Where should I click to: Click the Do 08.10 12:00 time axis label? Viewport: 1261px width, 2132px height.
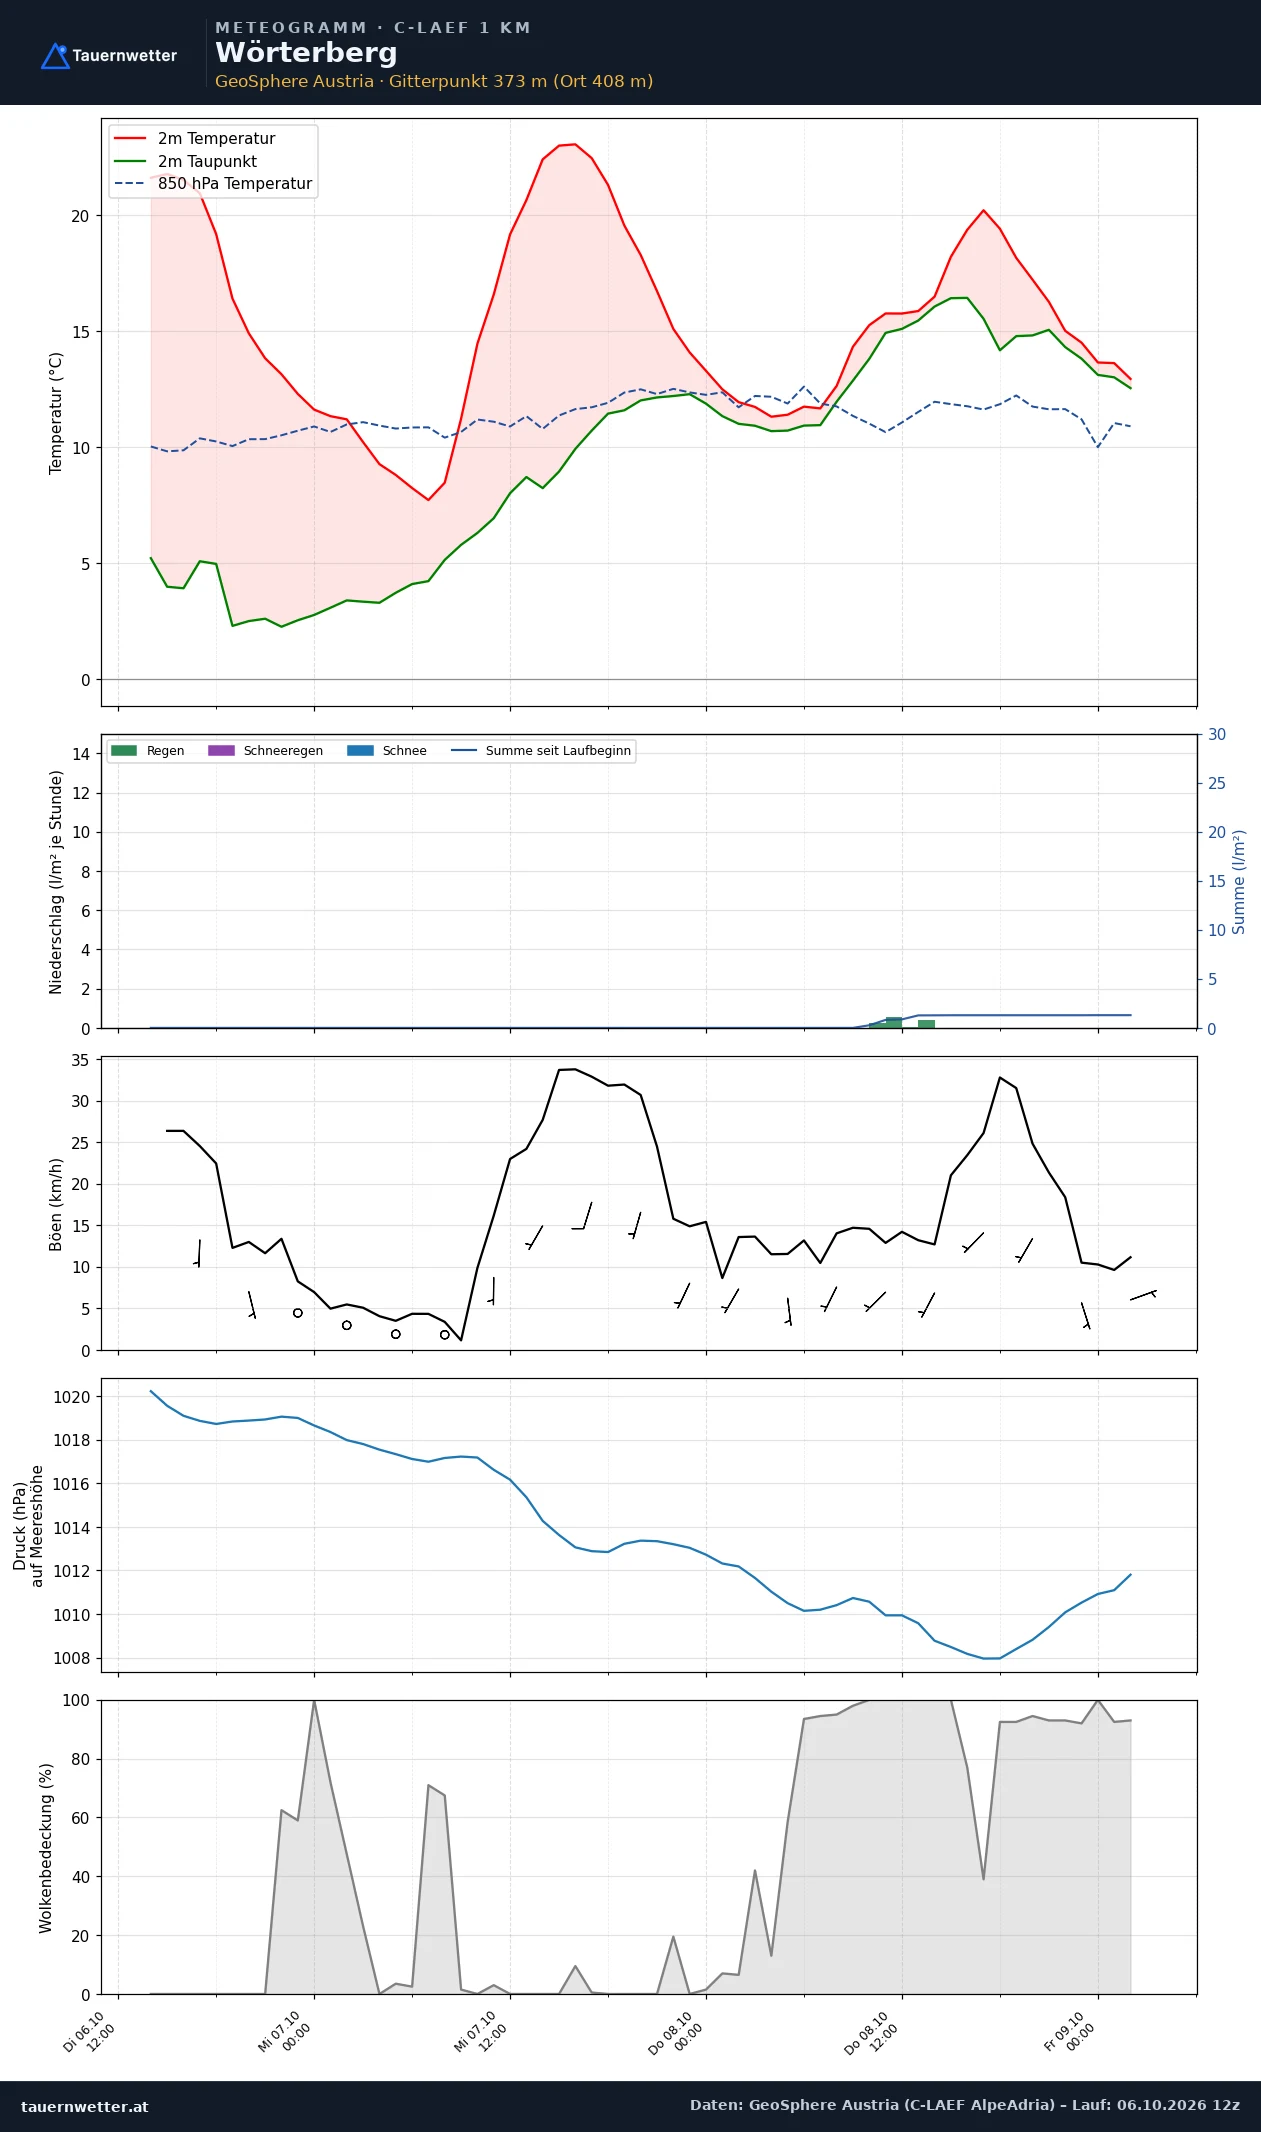pos(872,2032)
